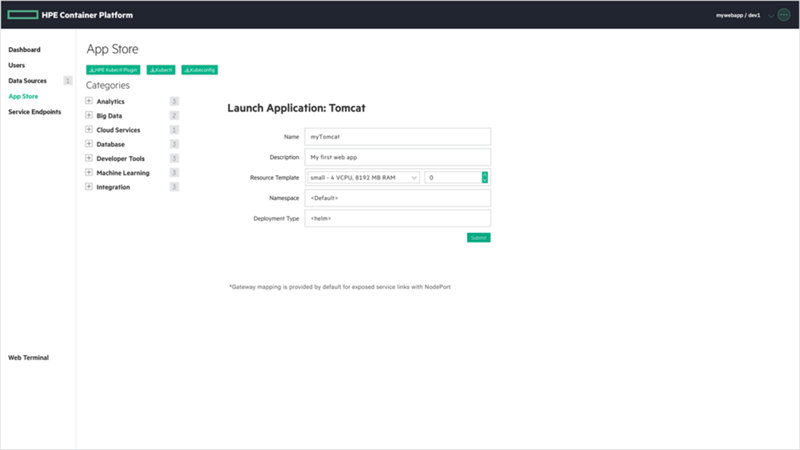Click the HPE Container Platform title
The image size is (800, 450).
[x=87, y=15]
